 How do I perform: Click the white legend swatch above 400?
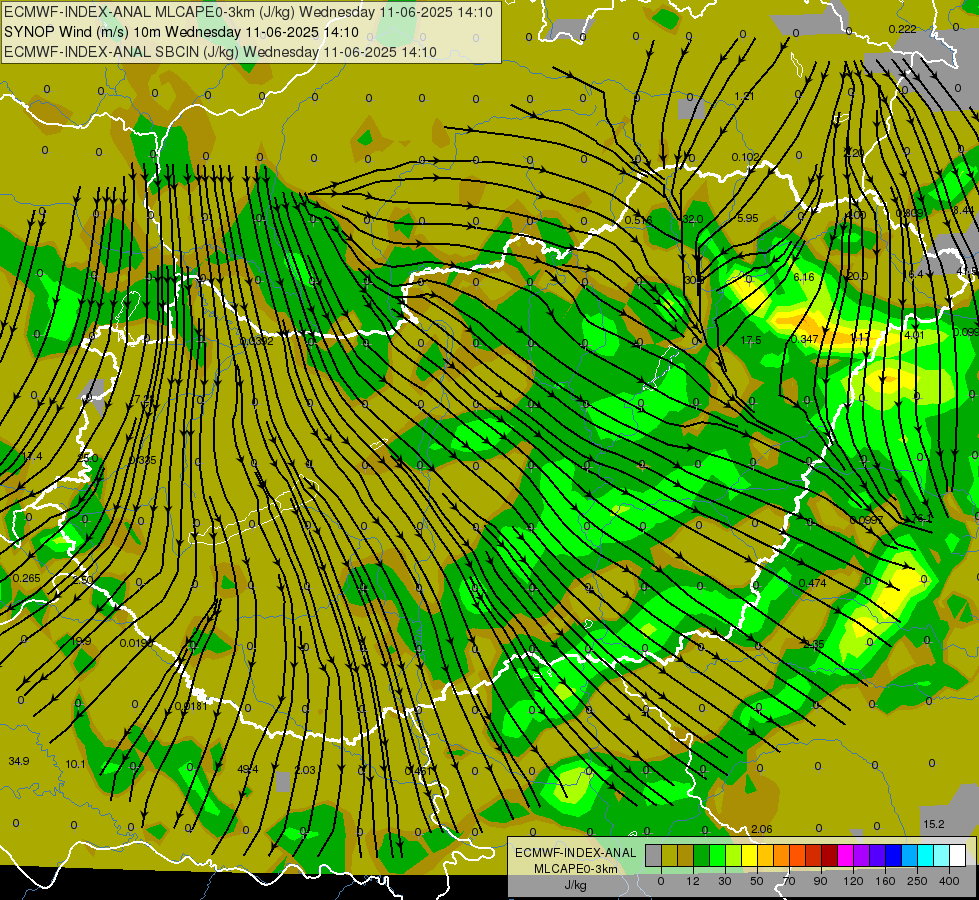click(958, 855)
